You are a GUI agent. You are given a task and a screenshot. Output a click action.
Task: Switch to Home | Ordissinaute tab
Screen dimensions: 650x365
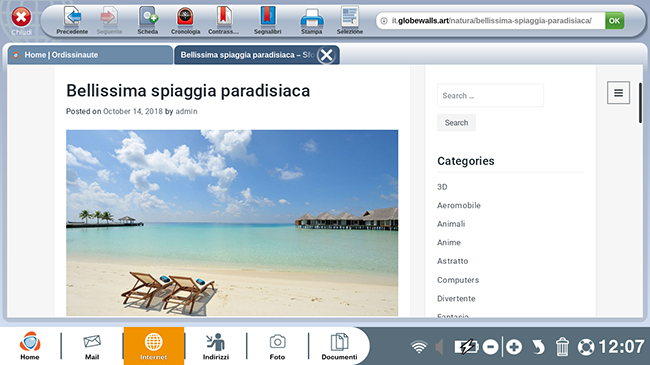(x=90, y=55)
